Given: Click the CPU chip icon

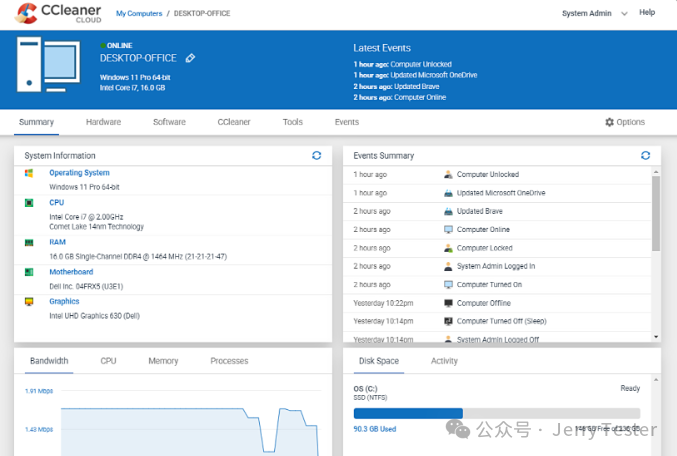Looking at the screenshot, I should coord(29,203).
